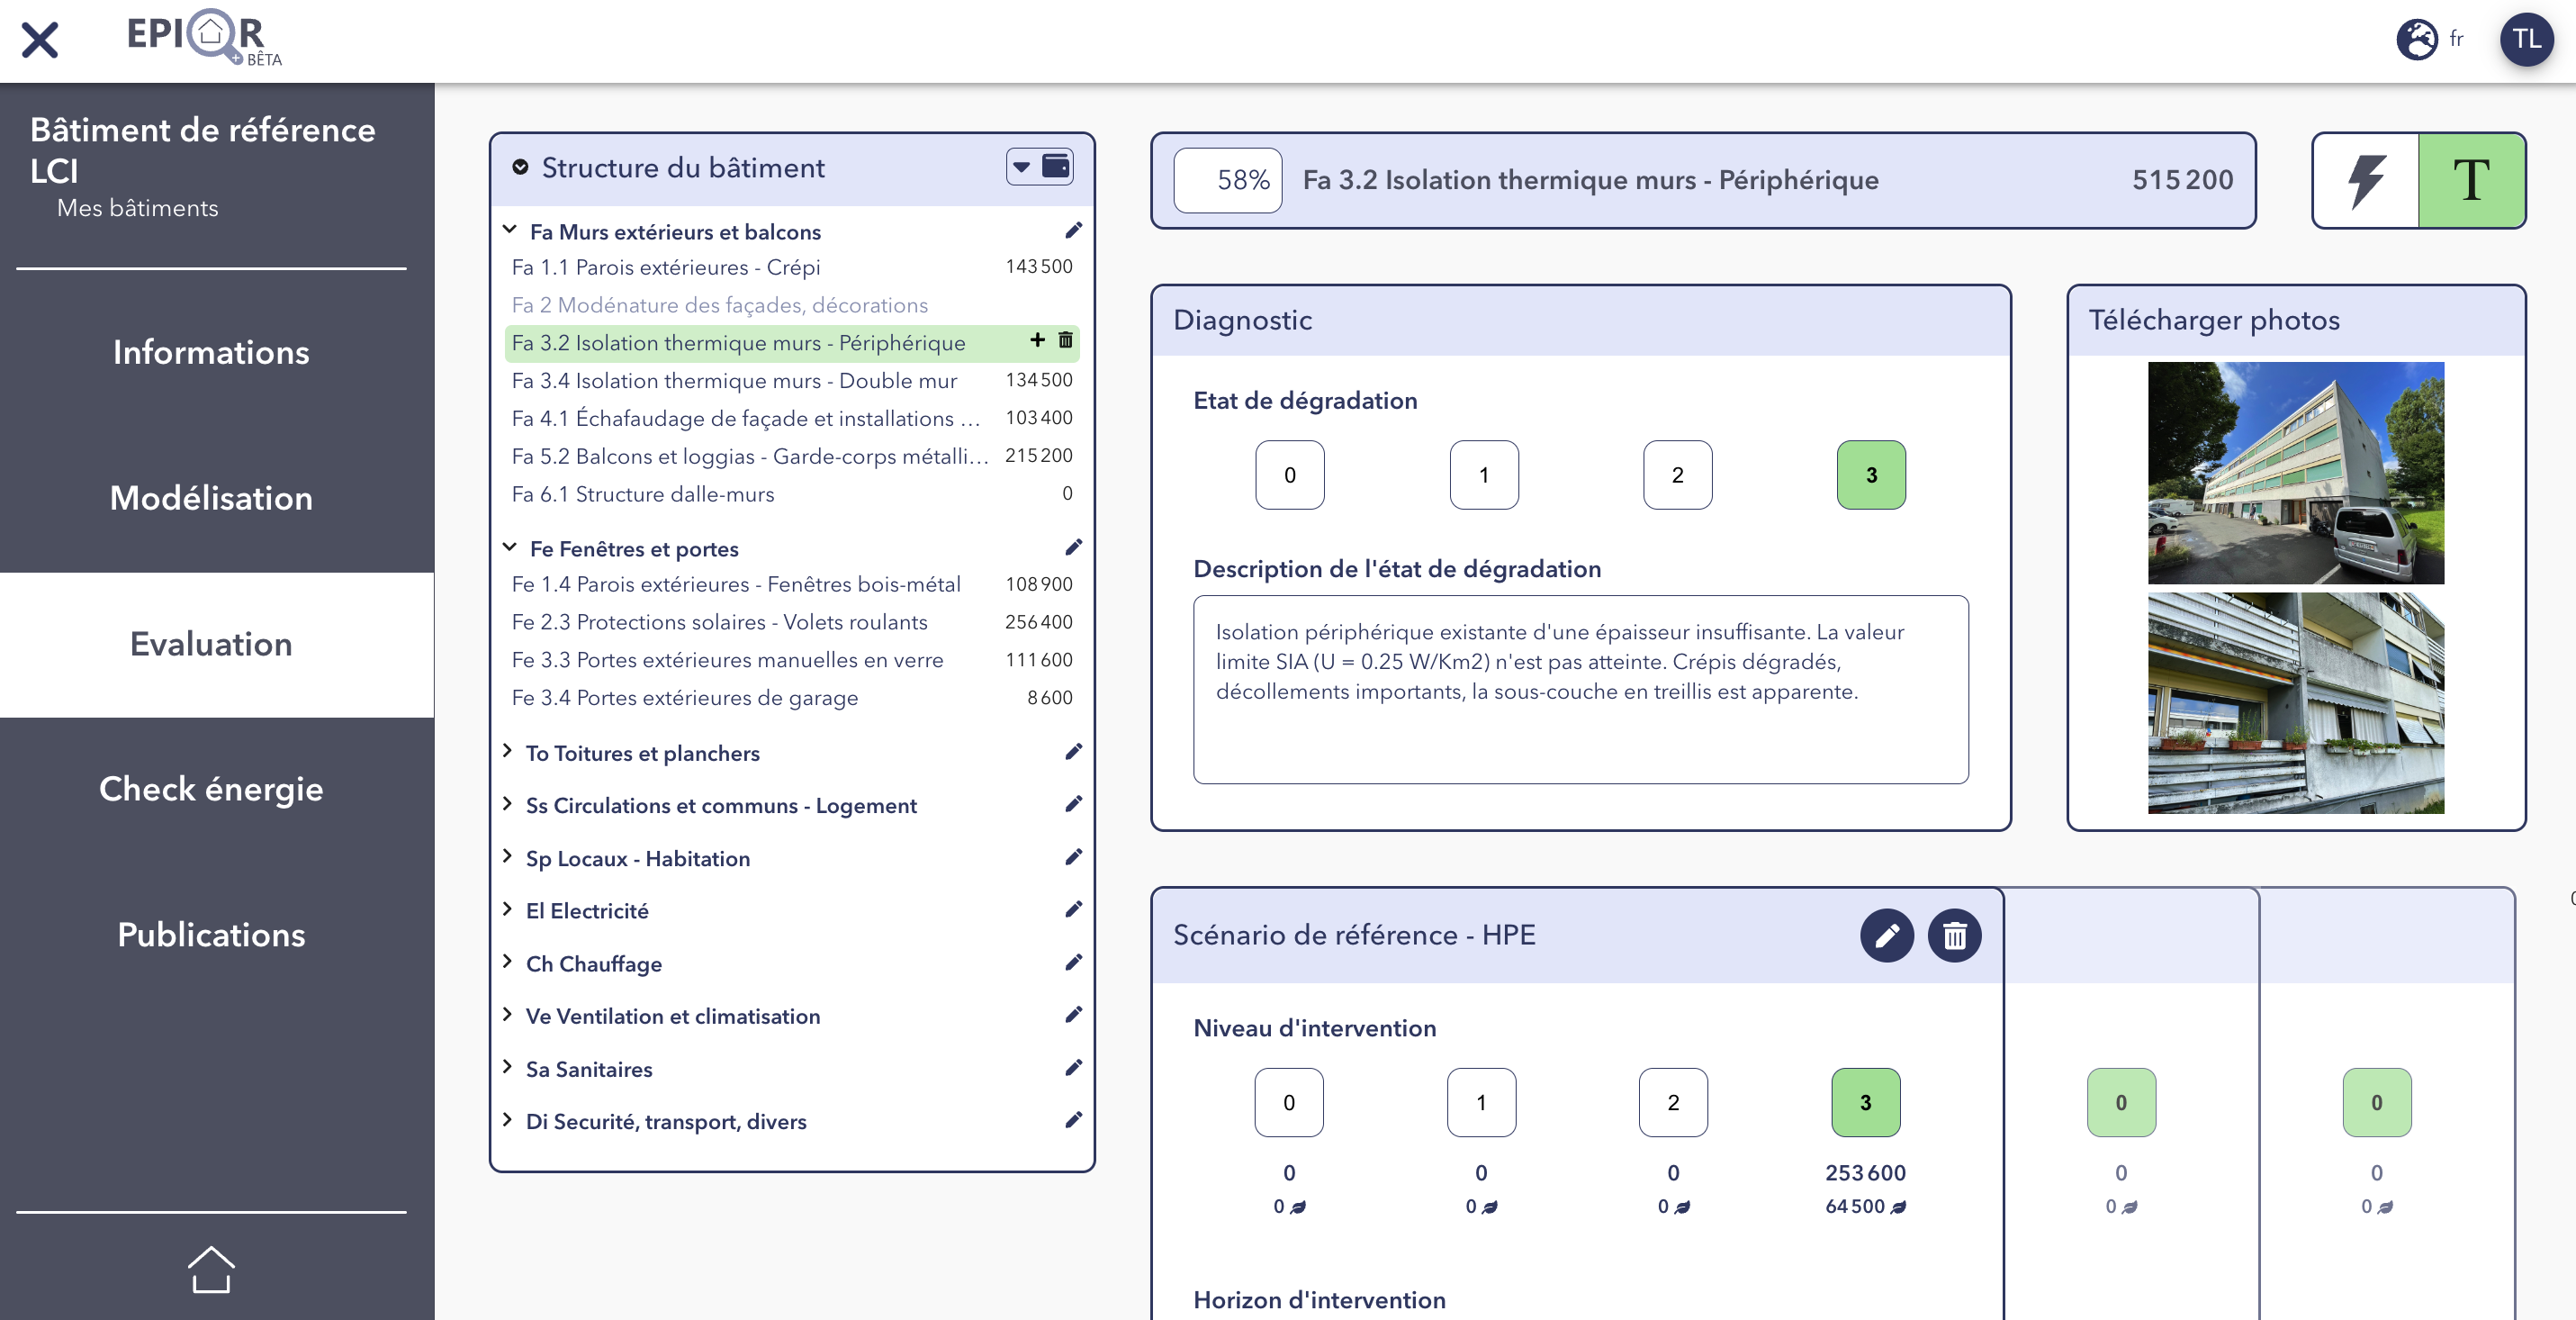Open the dropdown arrow in Structure header
Screen dimensions: 2576x1320
[1021, 167]
